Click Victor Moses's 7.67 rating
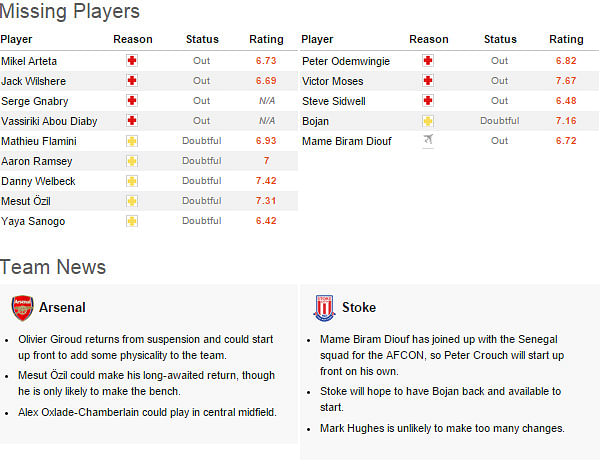Viewport: 606px width, 467px height. tap(566, 81)
